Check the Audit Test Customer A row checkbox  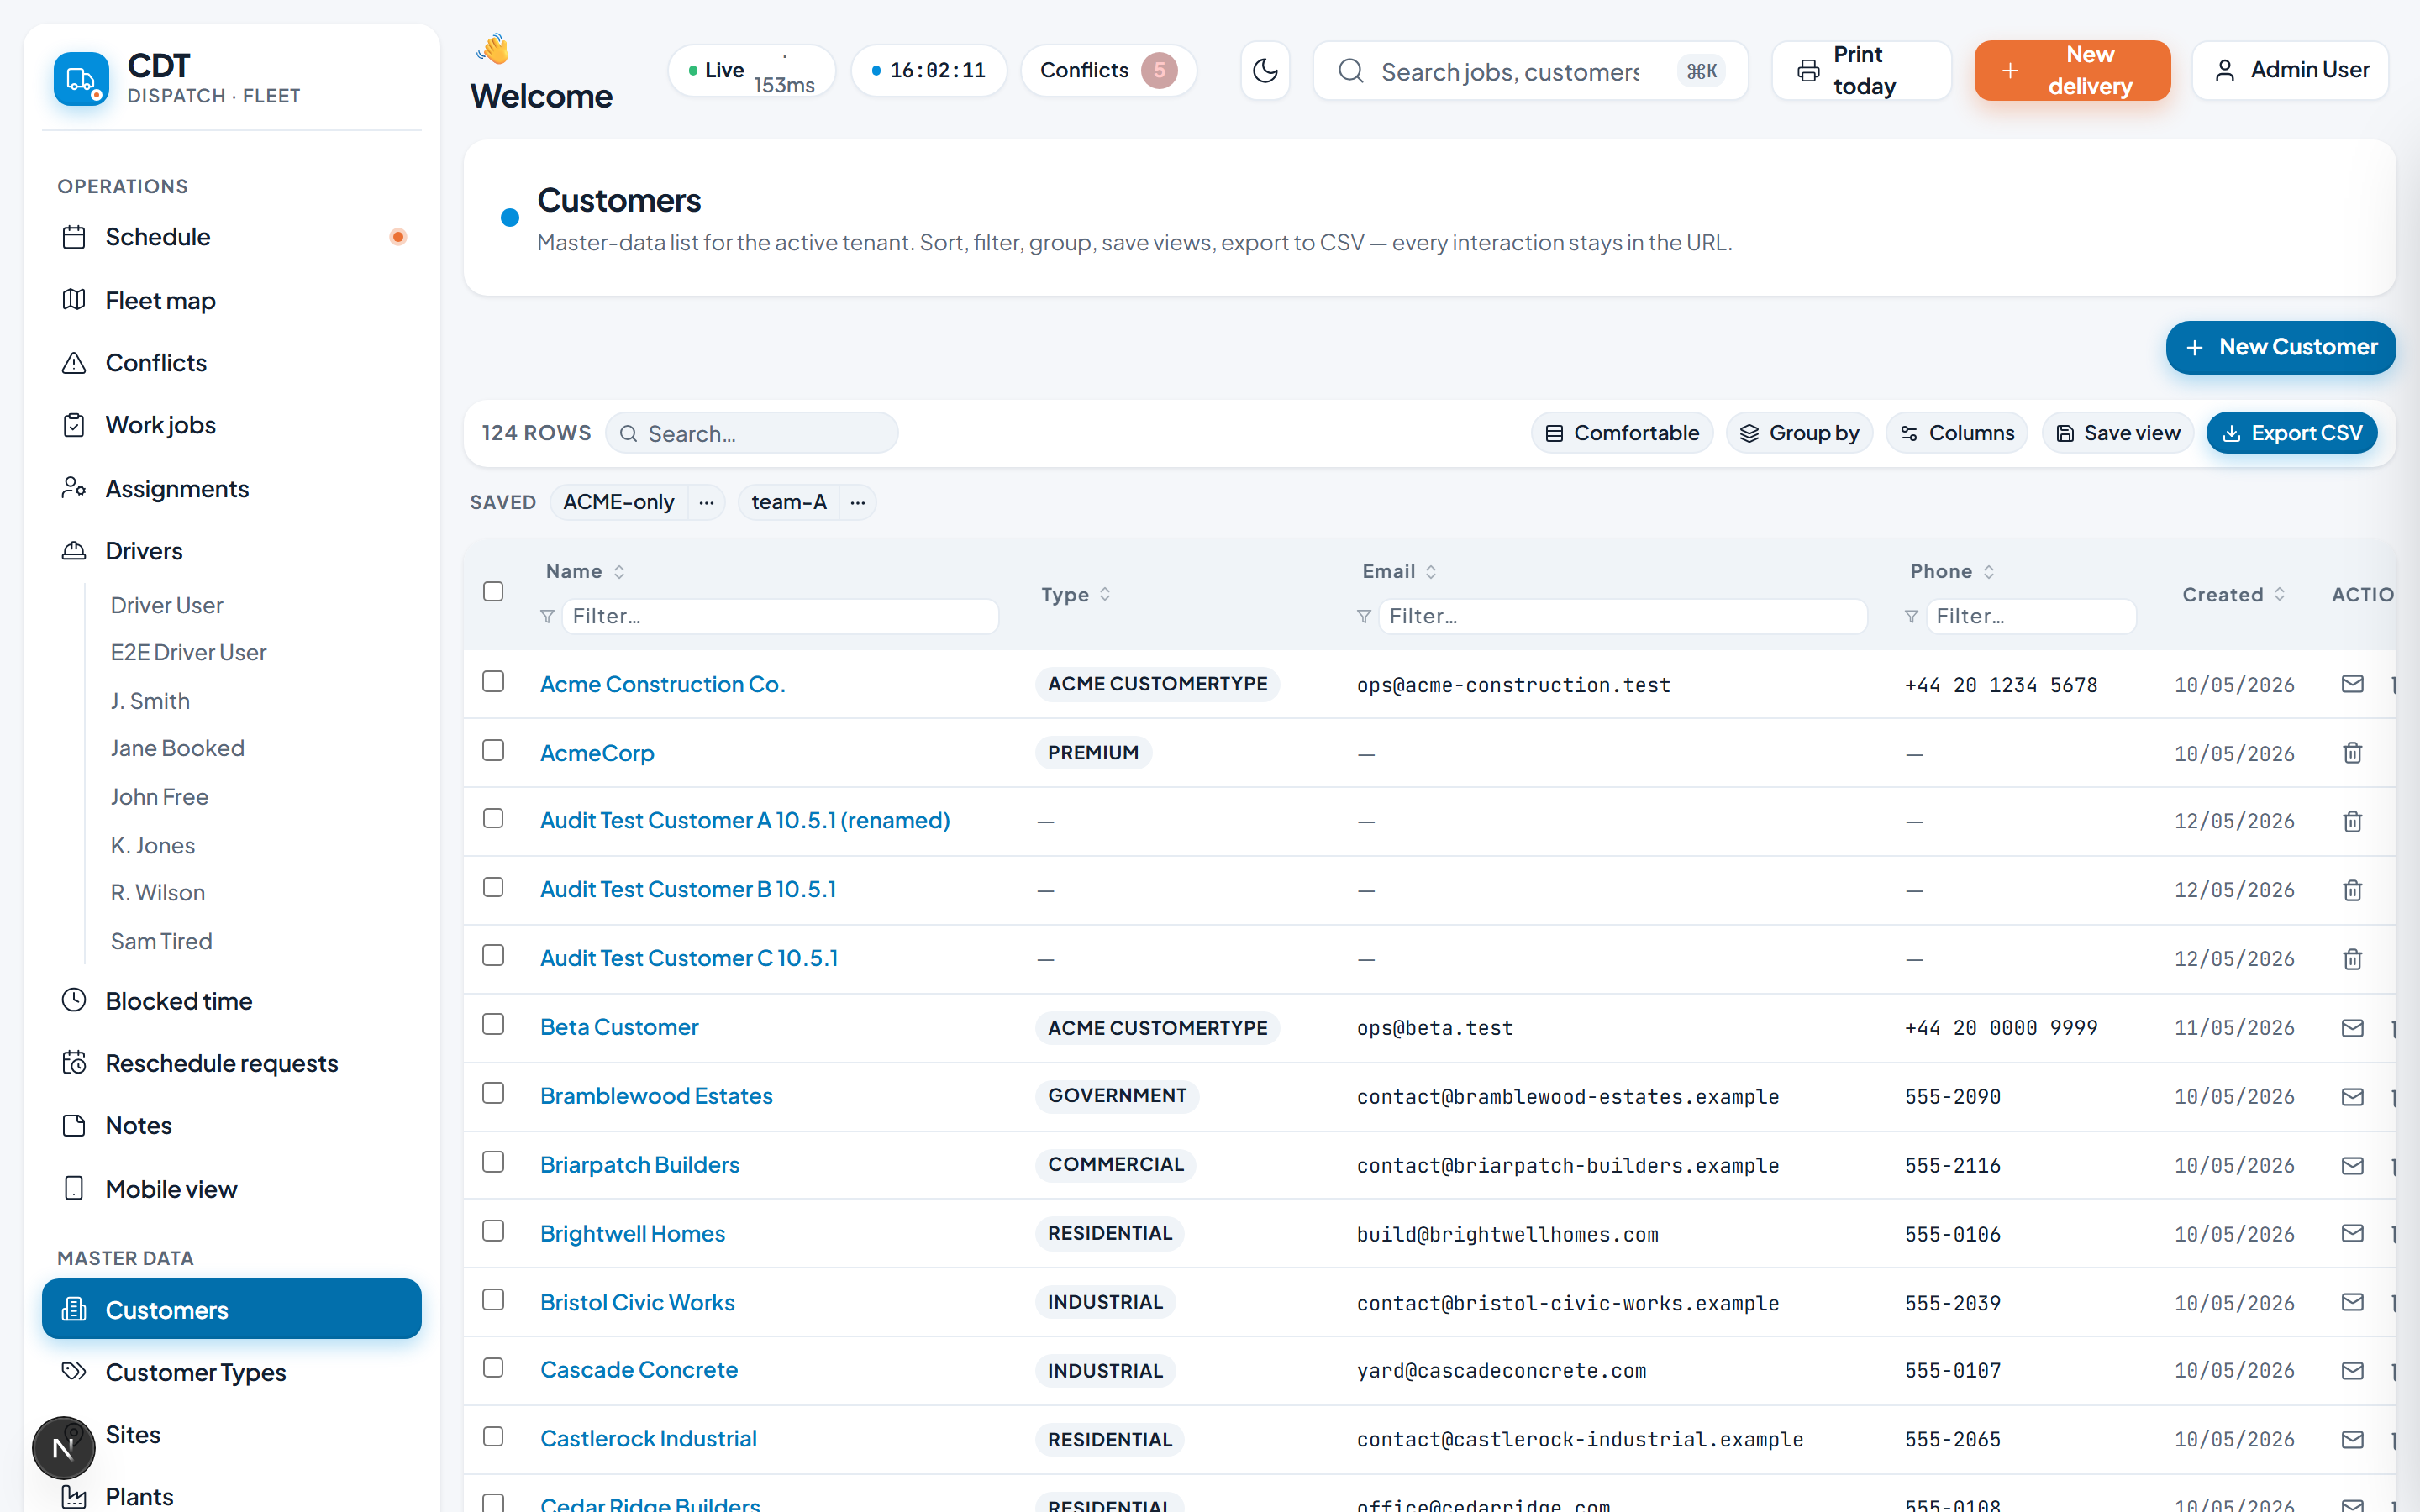493,819
